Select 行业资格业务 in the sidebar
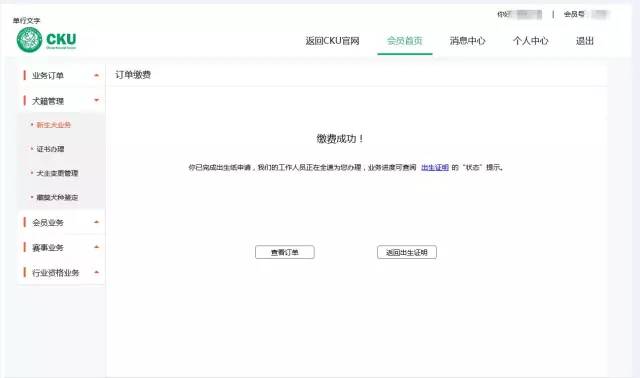640x378 pixels. coord(56,273)
